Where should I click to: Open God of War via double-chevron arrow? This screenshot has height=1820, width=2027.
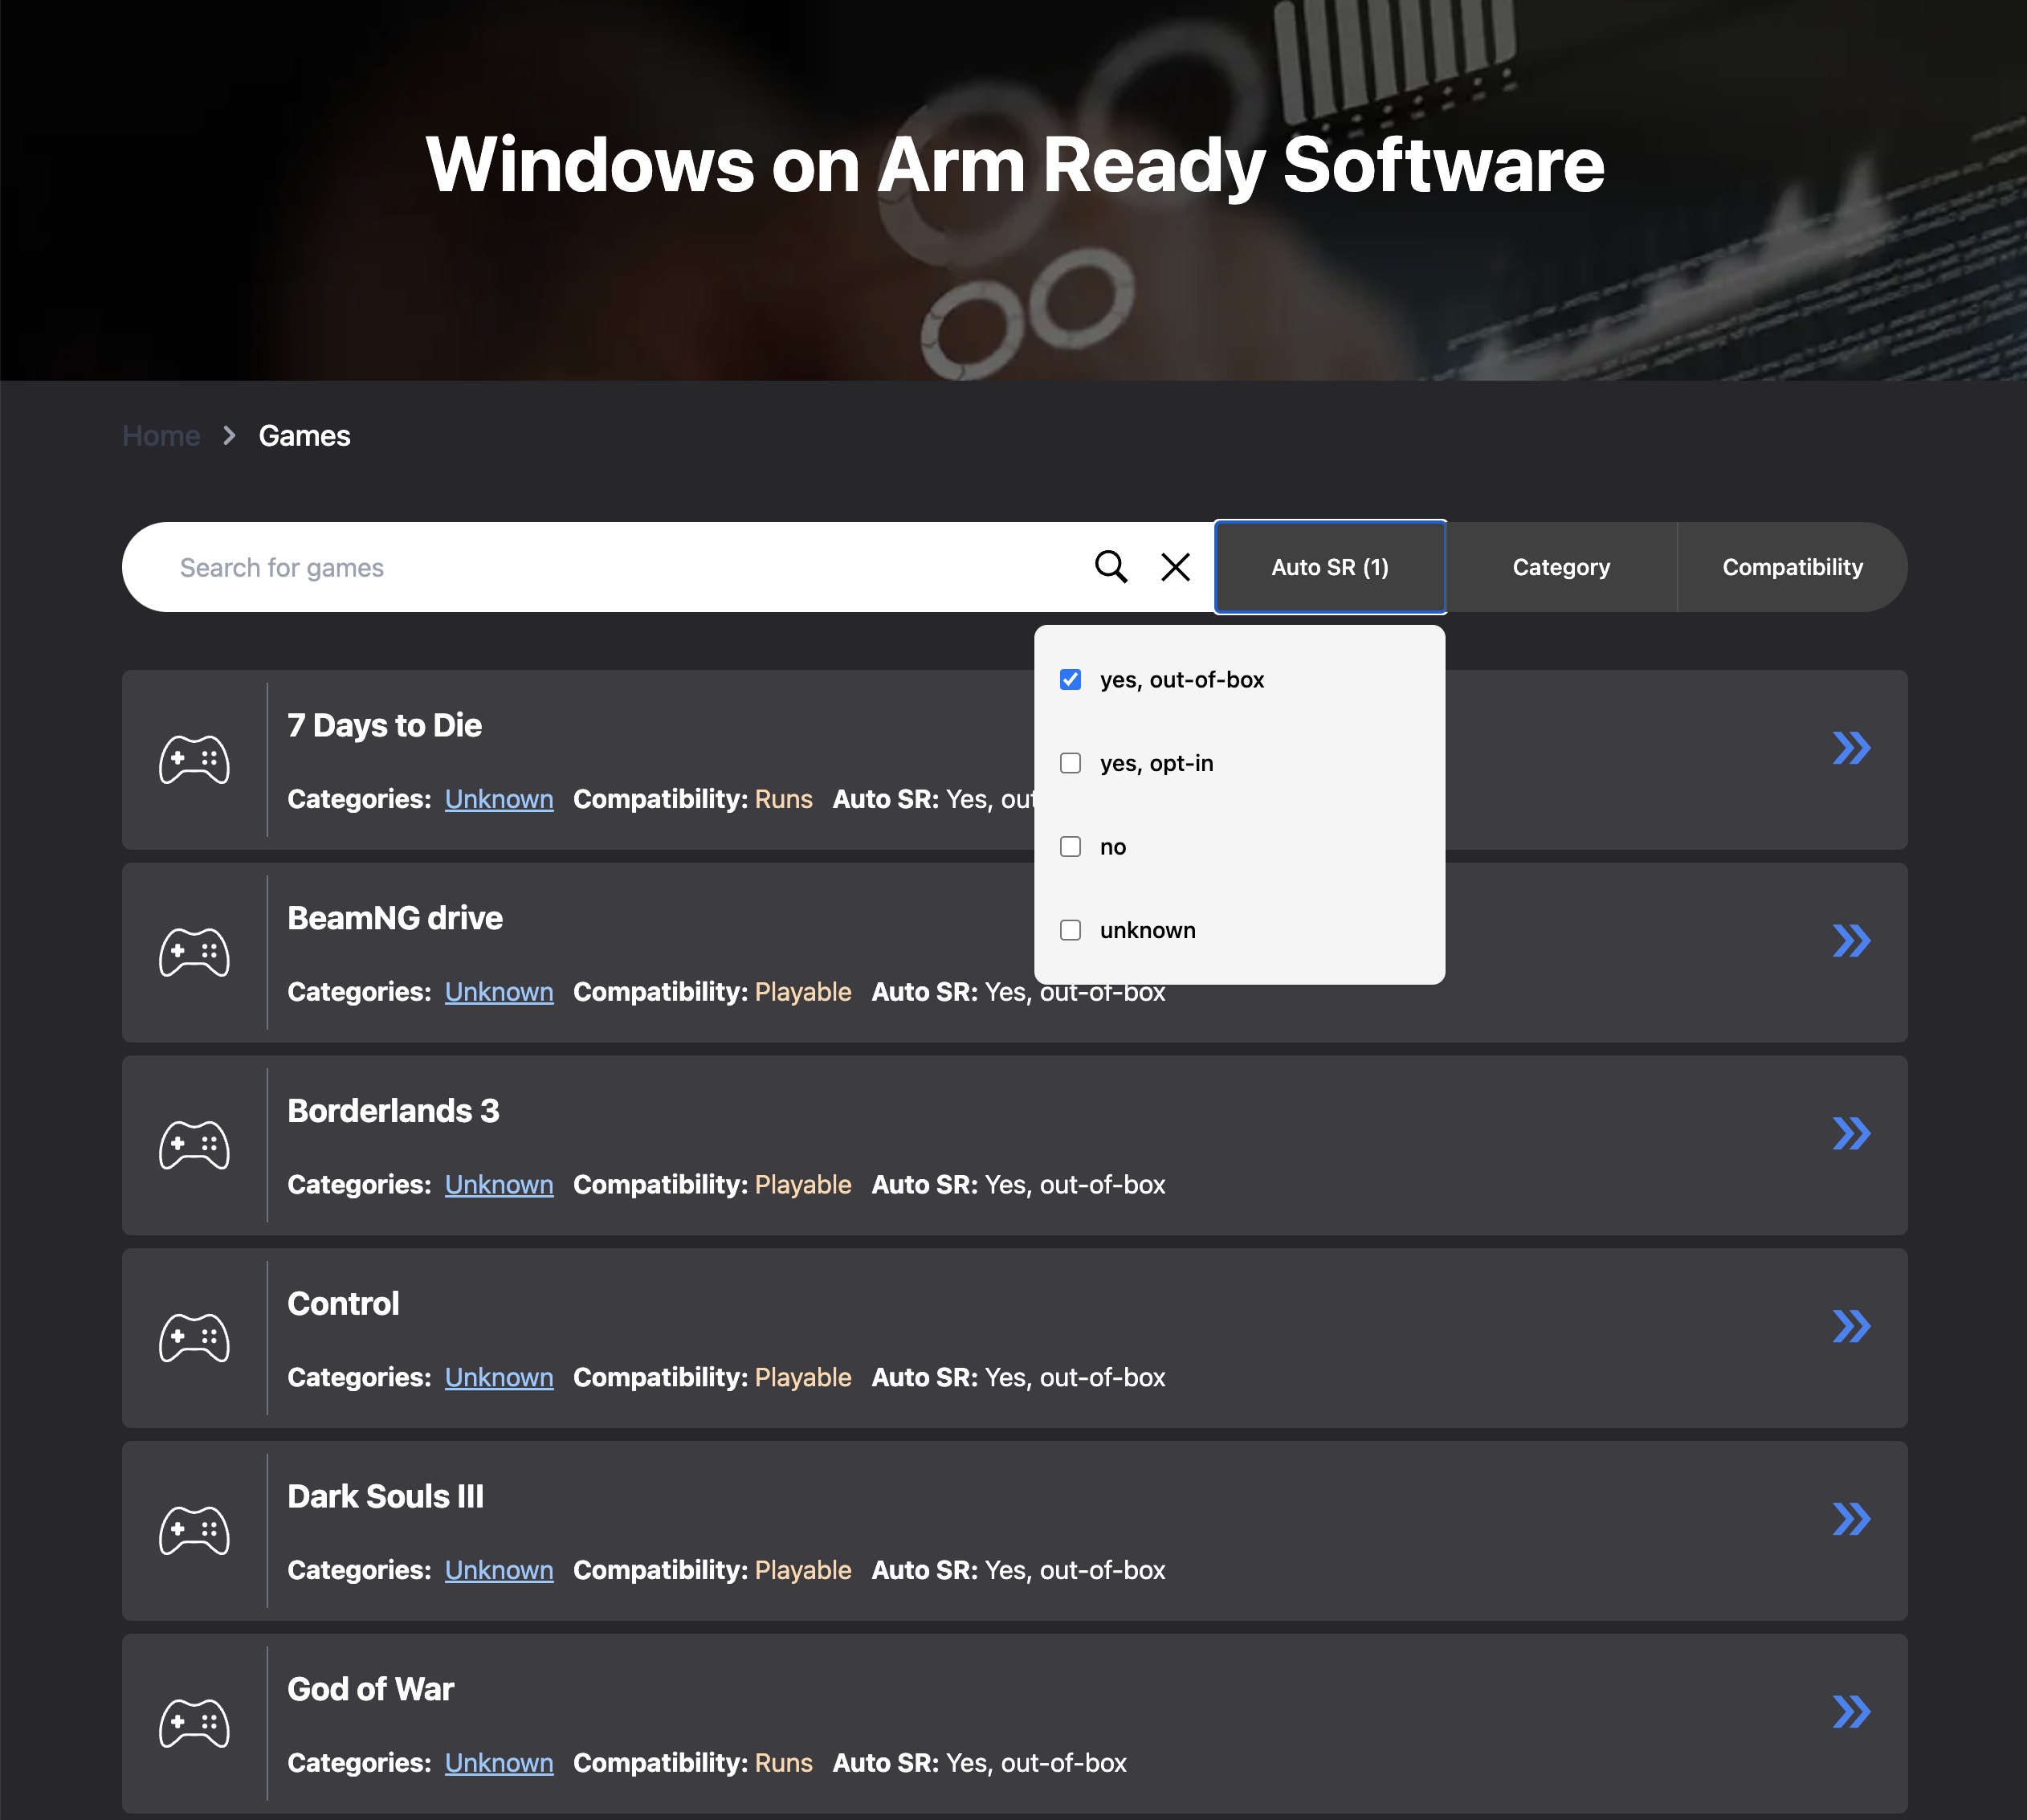[x=1851, y=1712]
